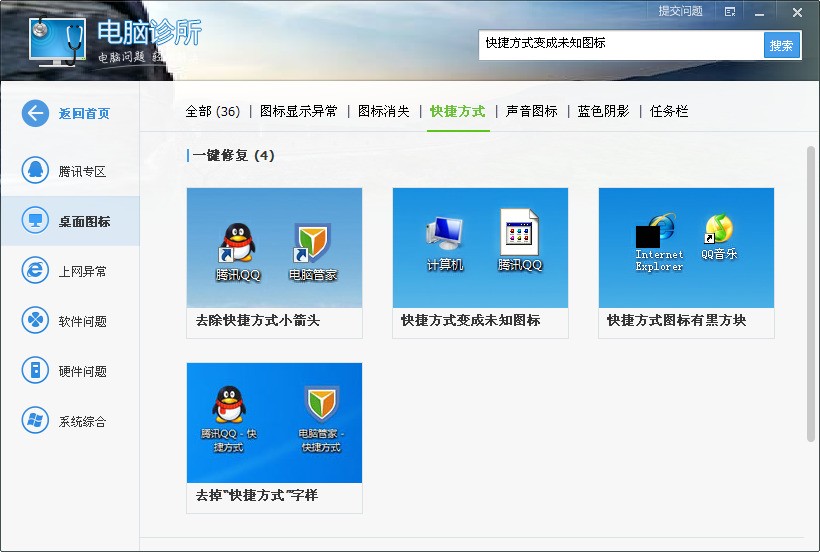Viewport: 820px width, 552px height.
Task: Click the back arrow icon for 返回首页
Action: tap(35, 113)
